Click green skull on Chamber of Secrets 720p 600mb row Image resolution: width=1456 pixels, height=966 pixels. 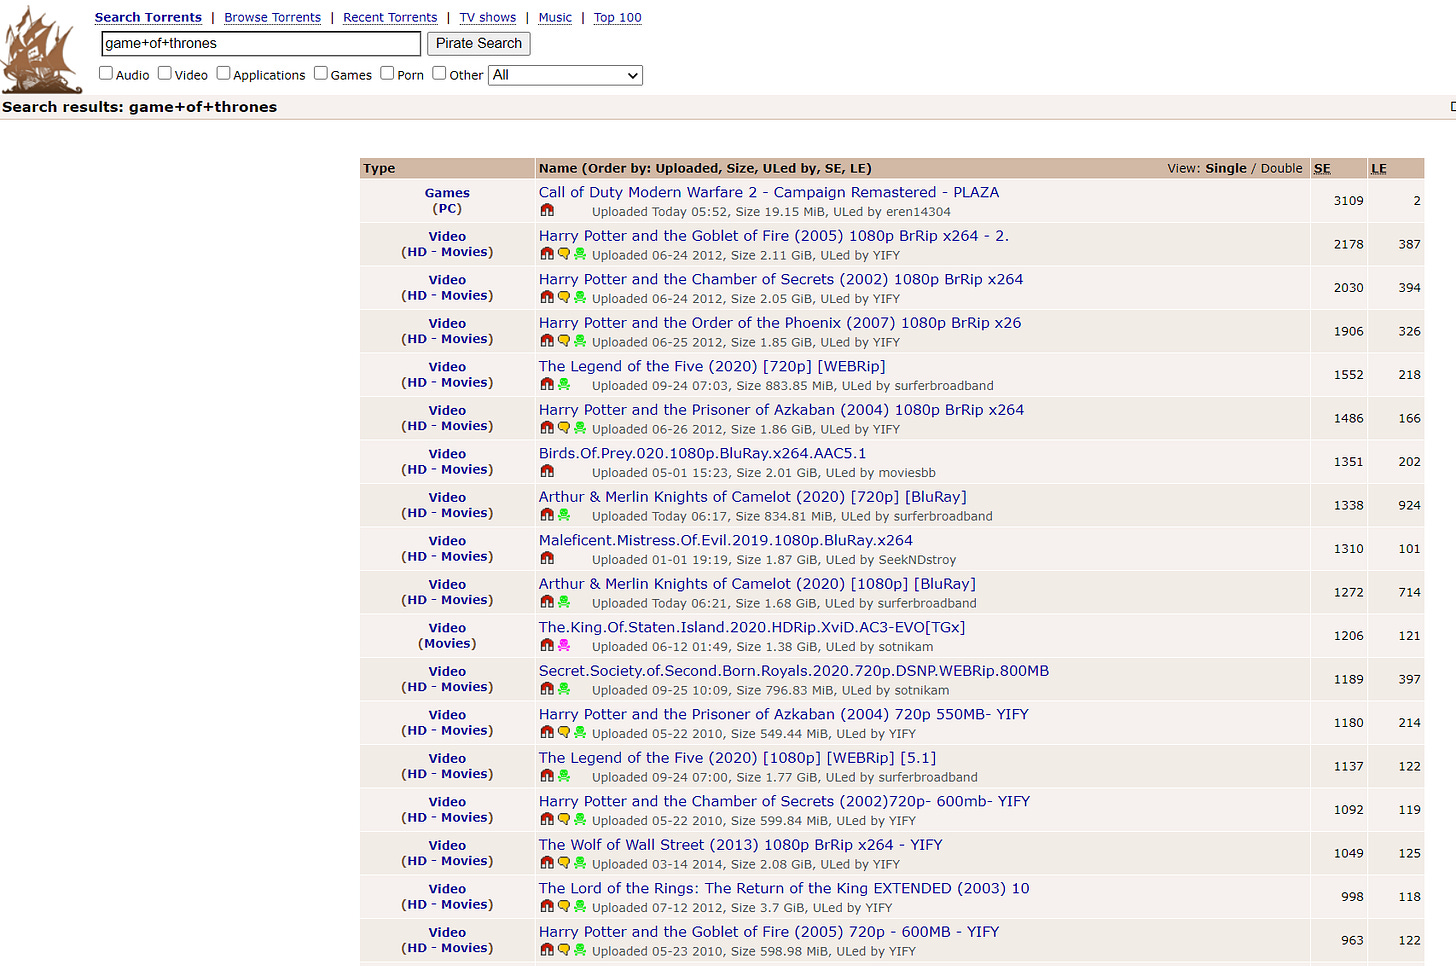click(x=579, y=819)
